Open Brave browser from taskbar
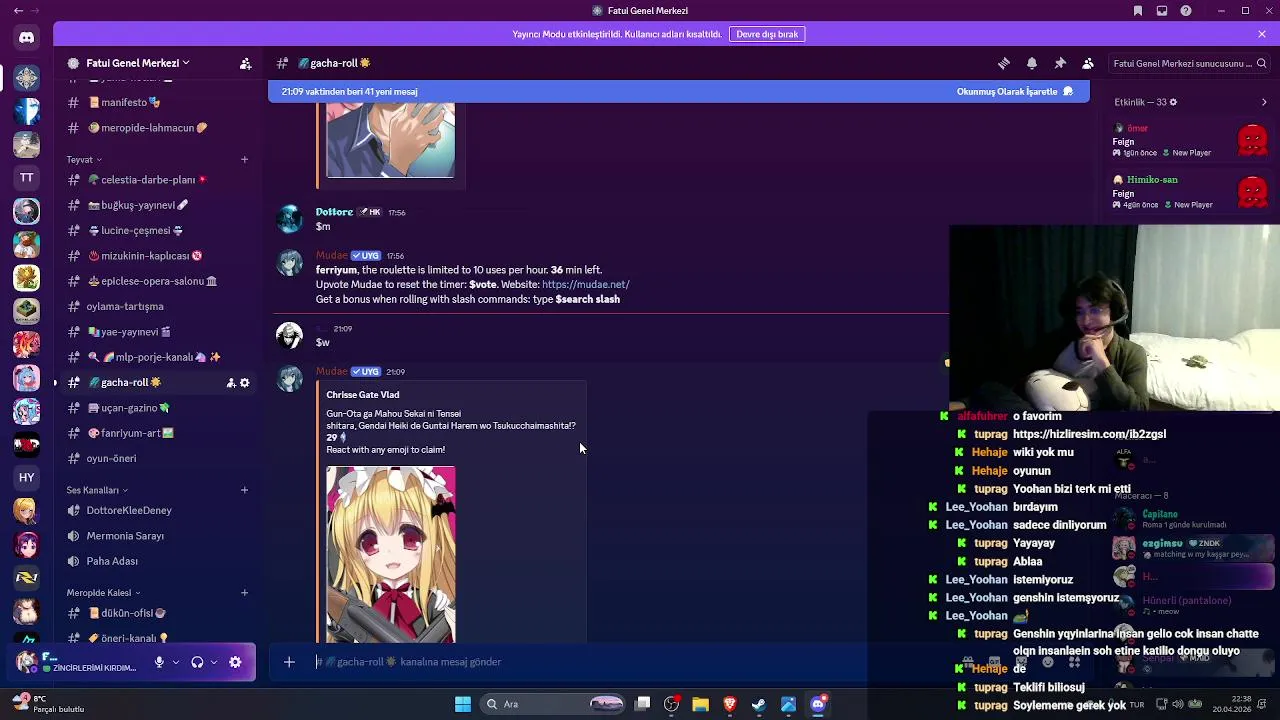 (x=730, y=704)
